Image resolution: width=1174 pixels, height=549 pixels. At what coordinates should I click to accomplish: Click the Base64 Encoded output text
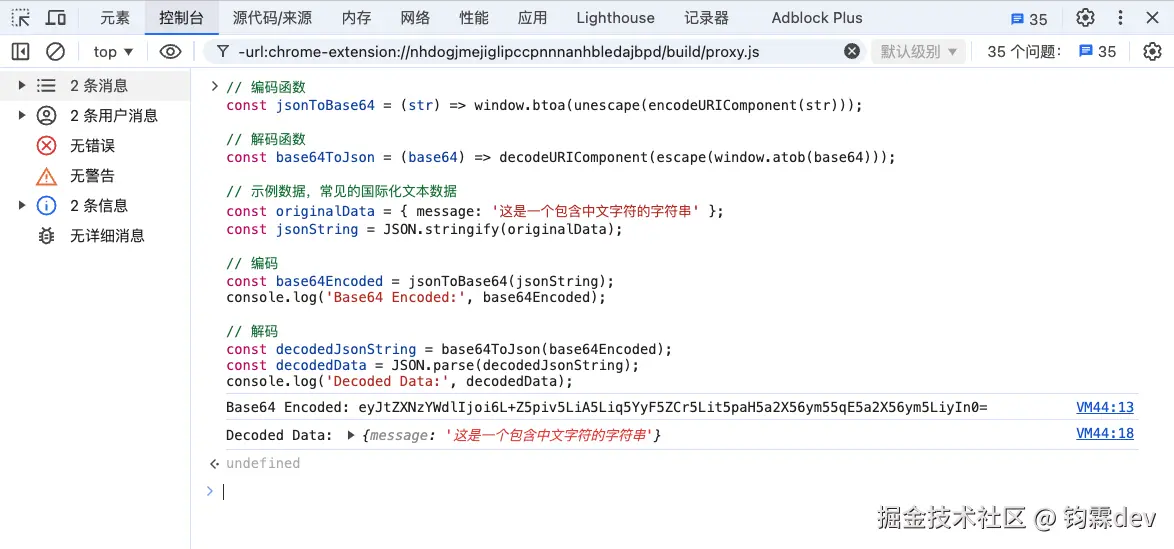(x=607, y=408)
